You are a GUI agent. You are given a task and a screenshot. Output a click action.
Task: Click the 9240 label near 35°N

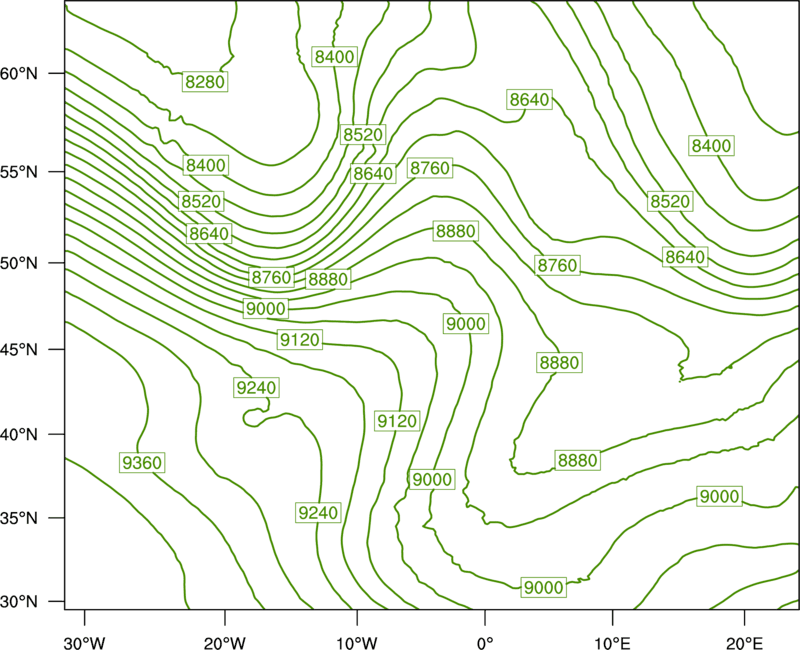coord(318,512)
